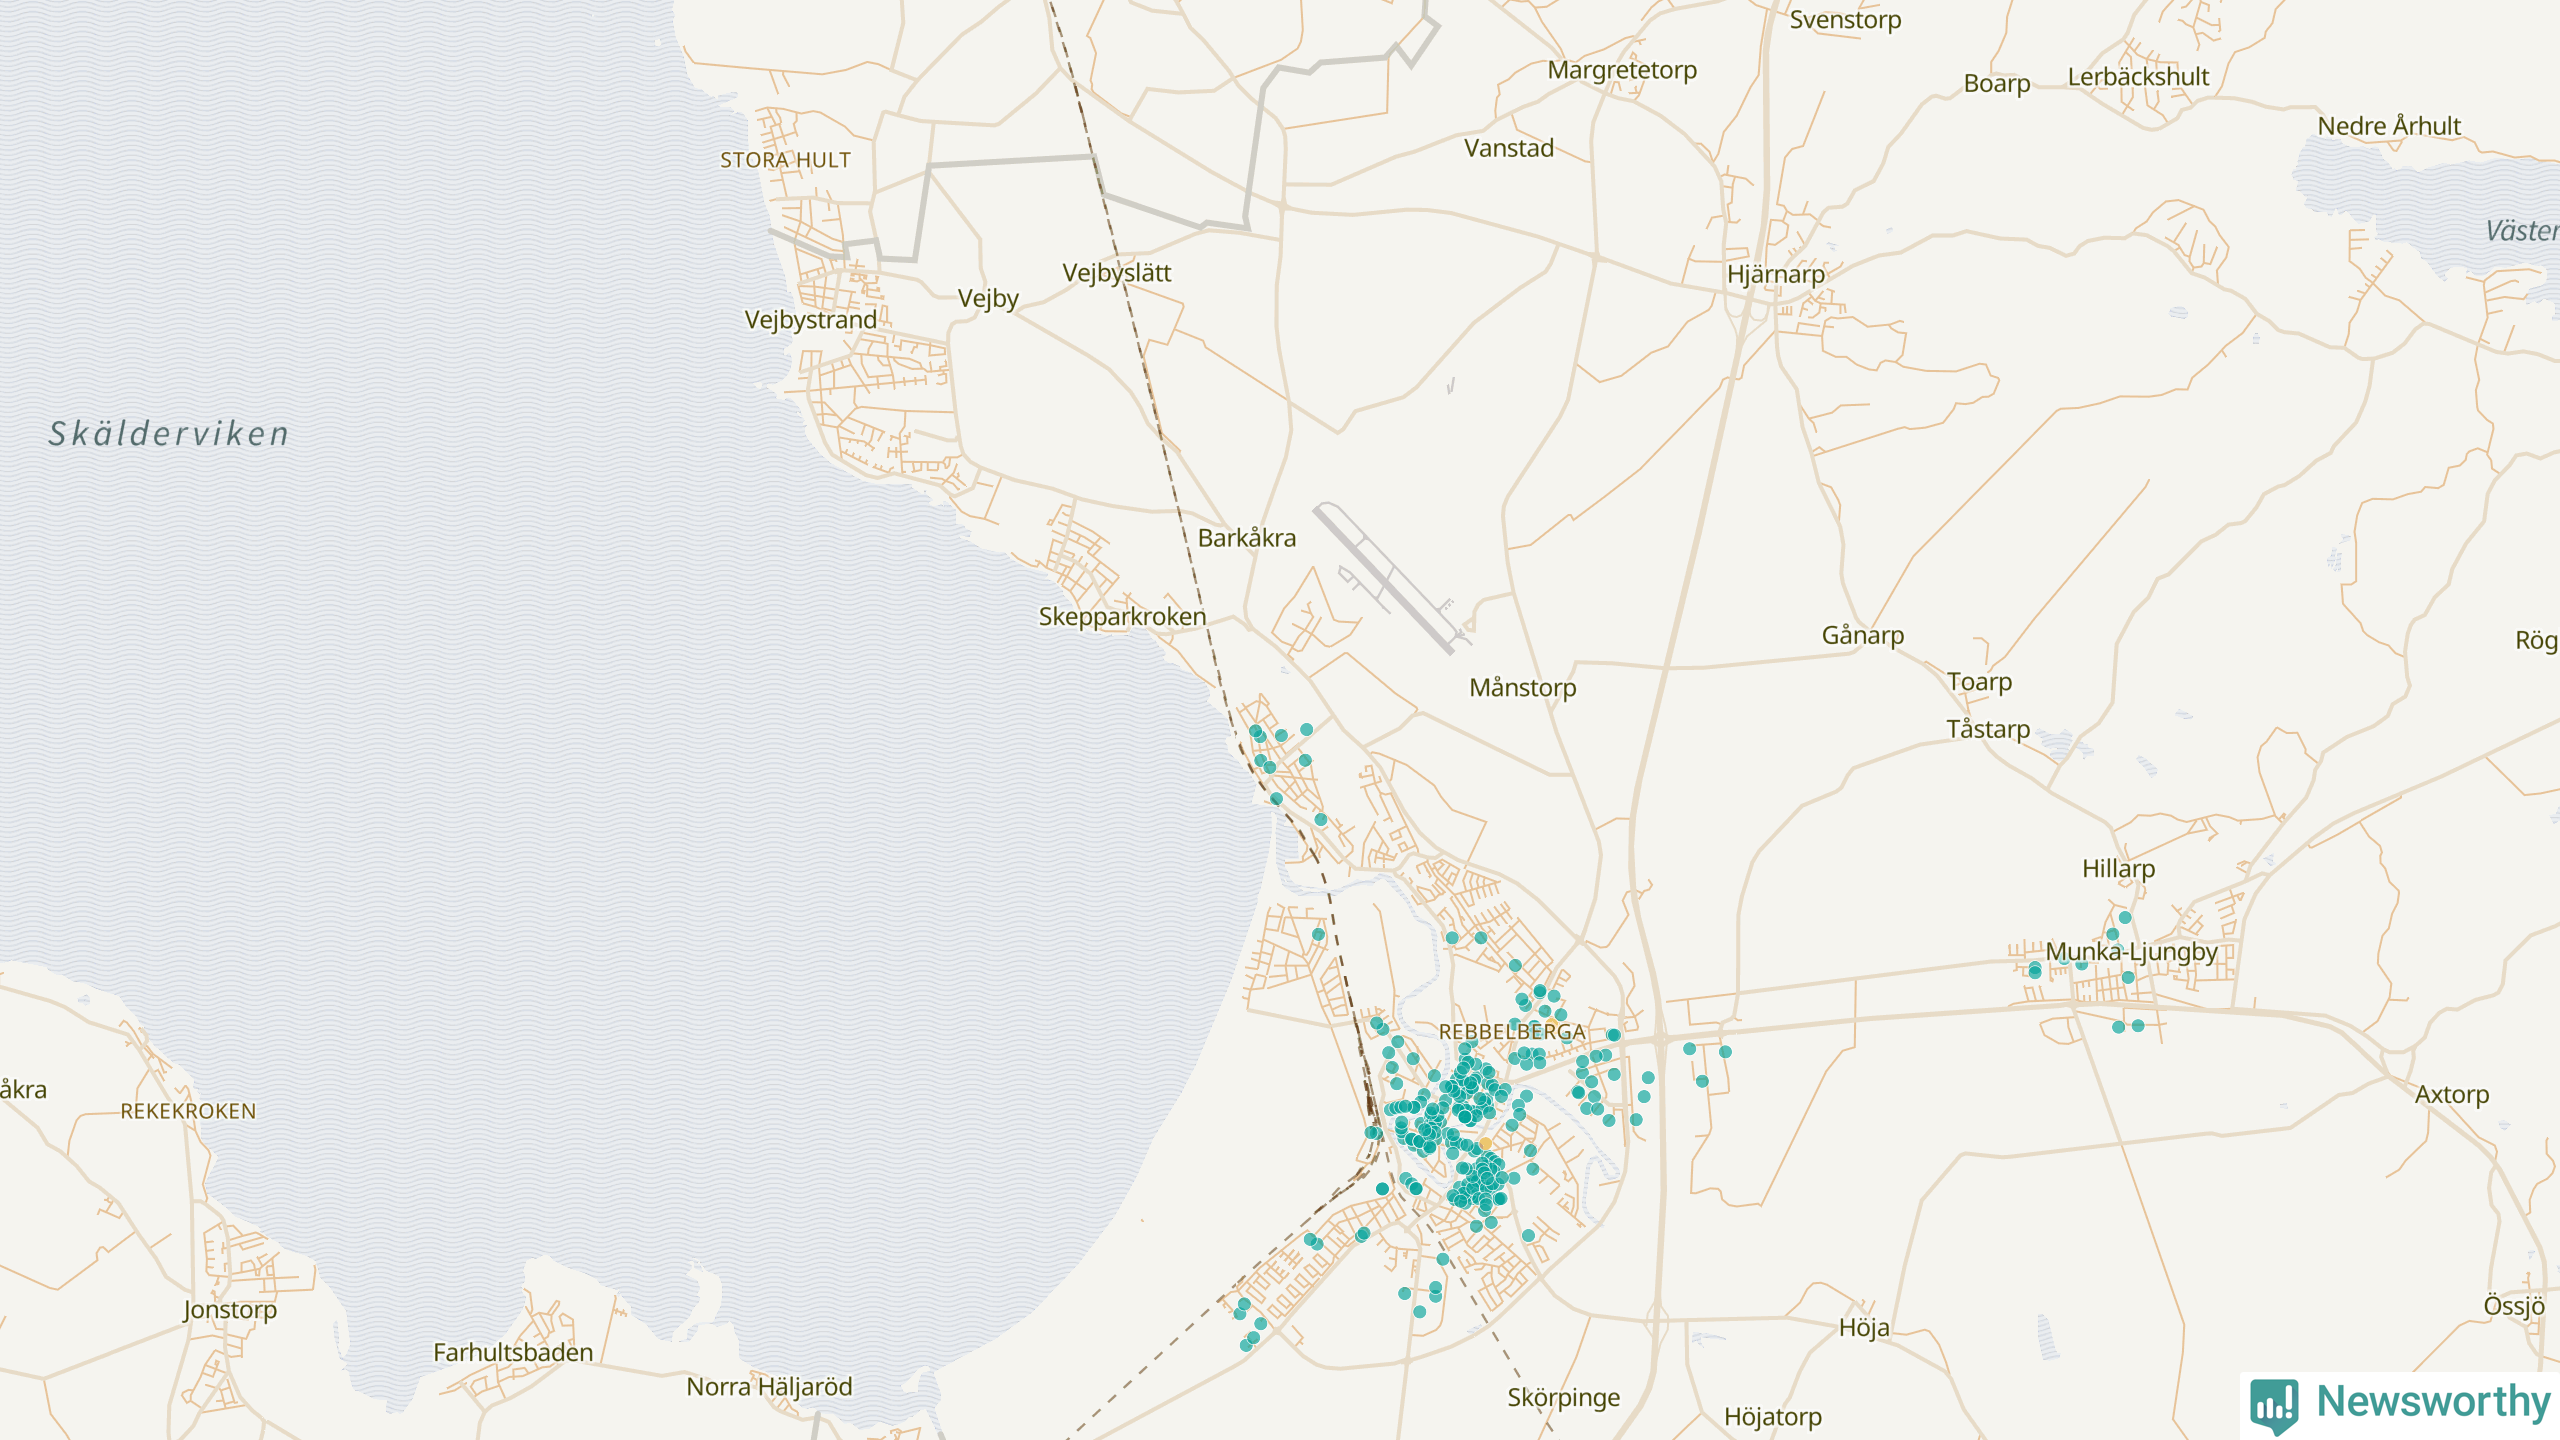The height and width of the screenshot is (1440, 2560).
Task: Click the Hjärnarp village label
Action: (1776, 274)
